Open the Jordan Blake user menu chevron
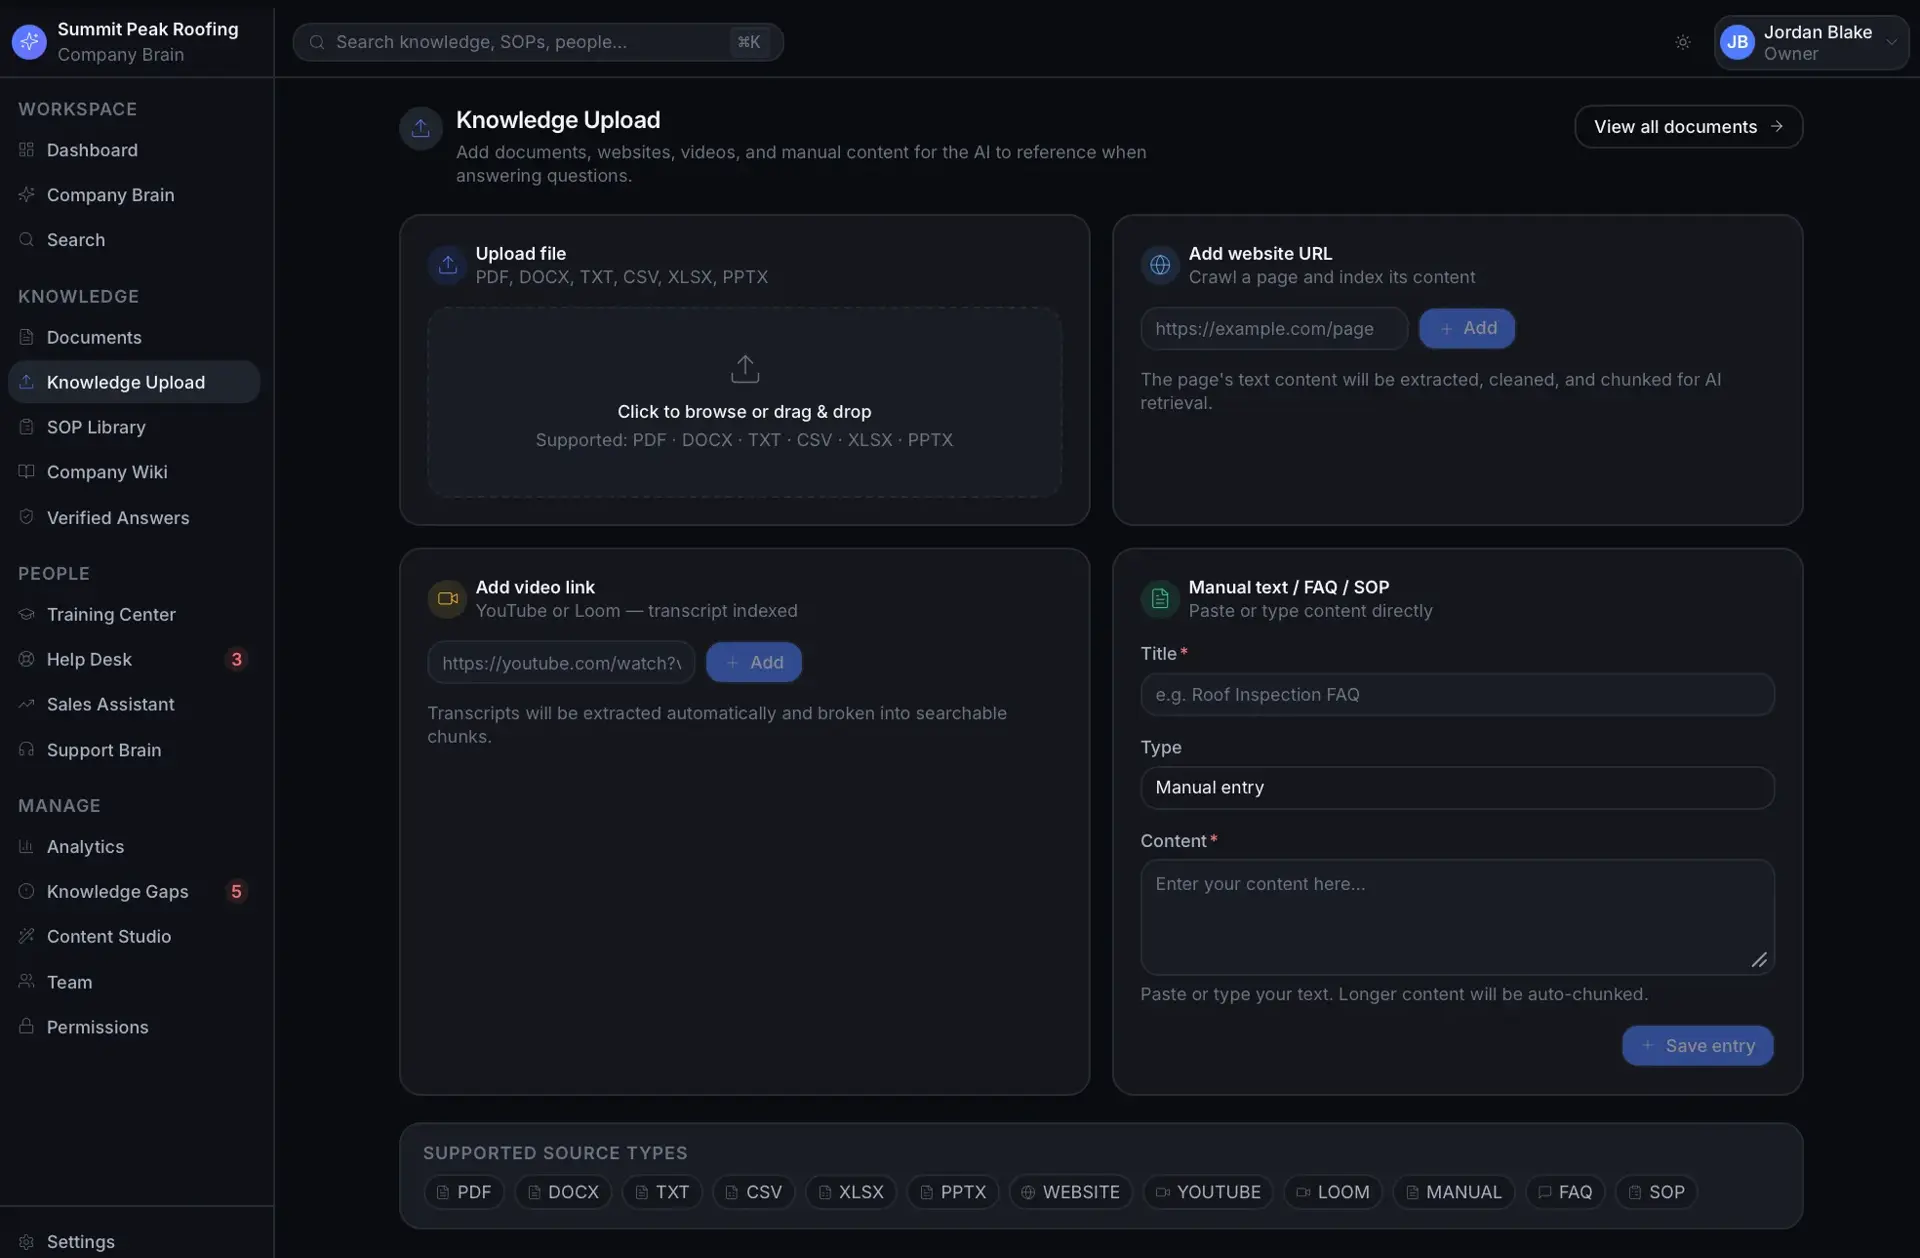The height and width of the screenshot is (1258, 1920). click(1891, 42)
